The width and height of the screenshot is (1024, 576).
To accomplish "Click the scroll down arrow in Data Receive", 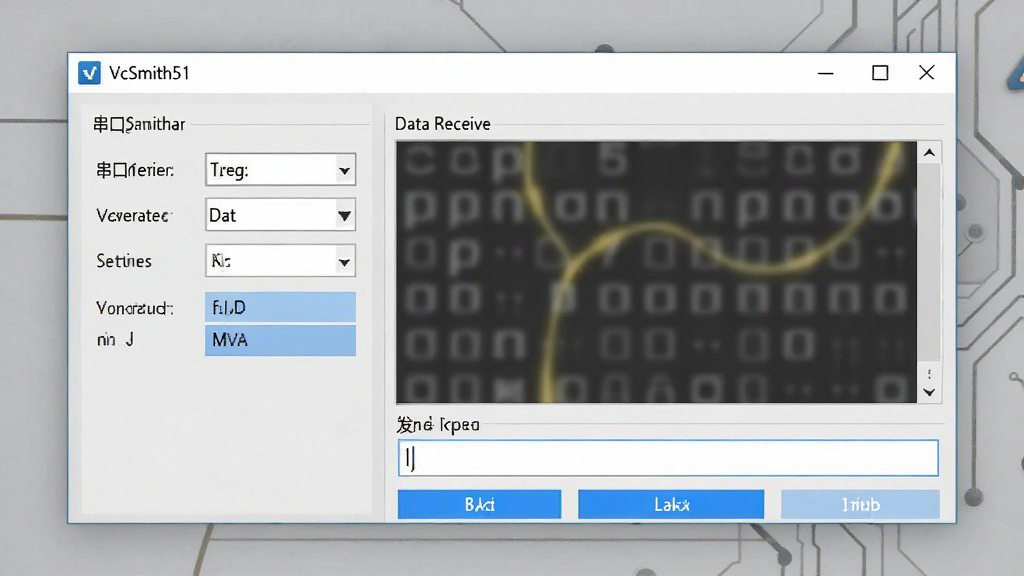I will tap(929, 392).
